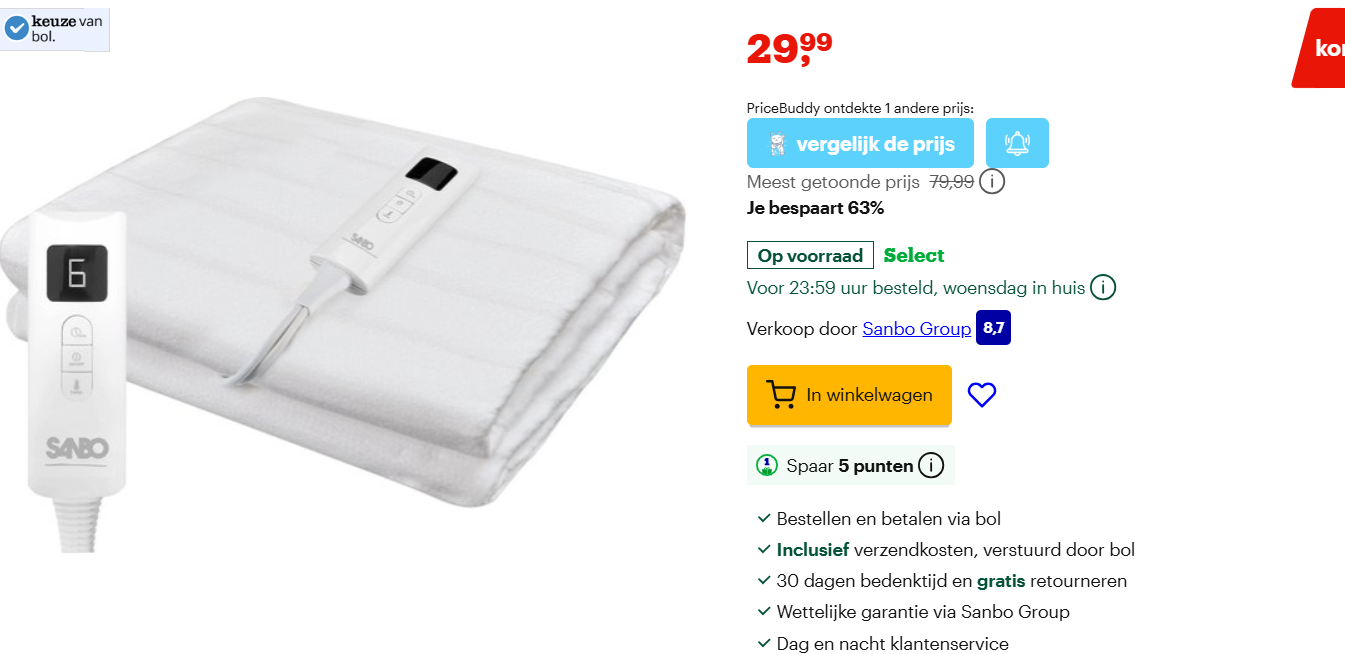The height and width of the screenshot is (654, 1345).
Task: Click the Op voorraad stock badge
Action: tap(810, 255)
